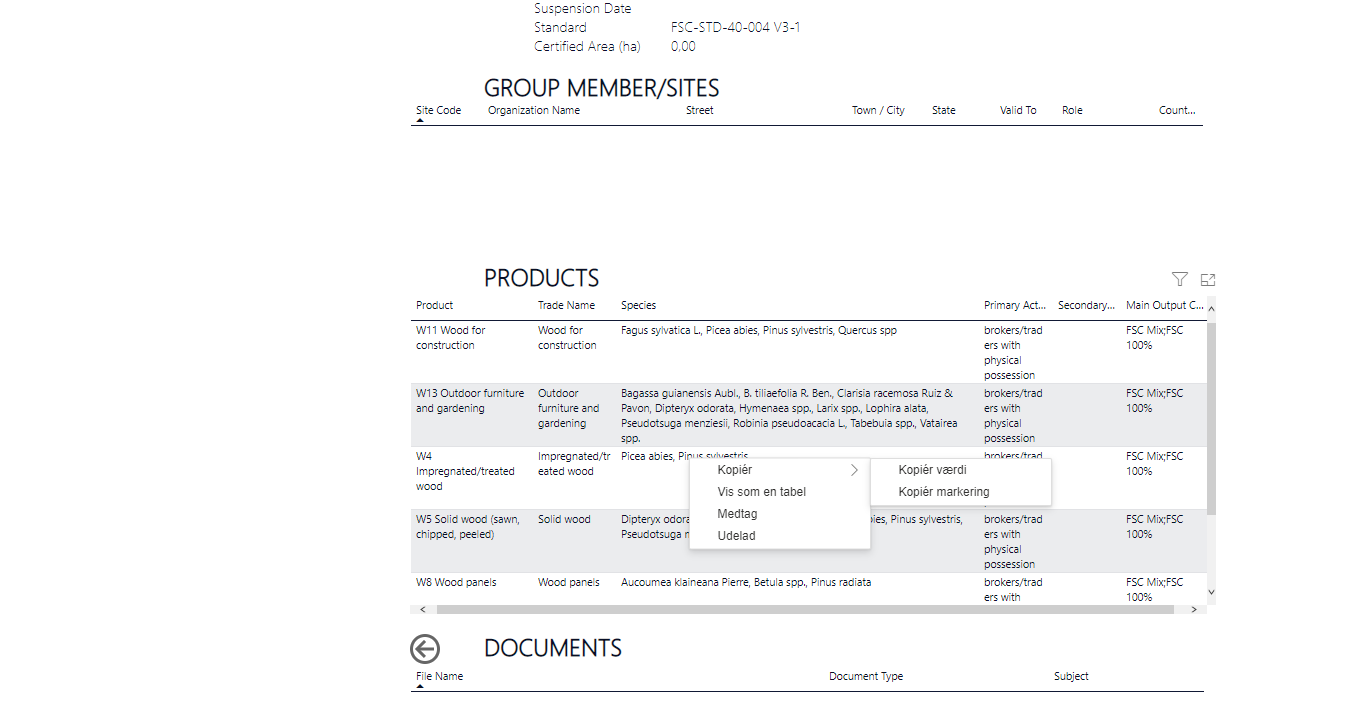Choose Kopiér markering in the submenu

click(943, 492)
